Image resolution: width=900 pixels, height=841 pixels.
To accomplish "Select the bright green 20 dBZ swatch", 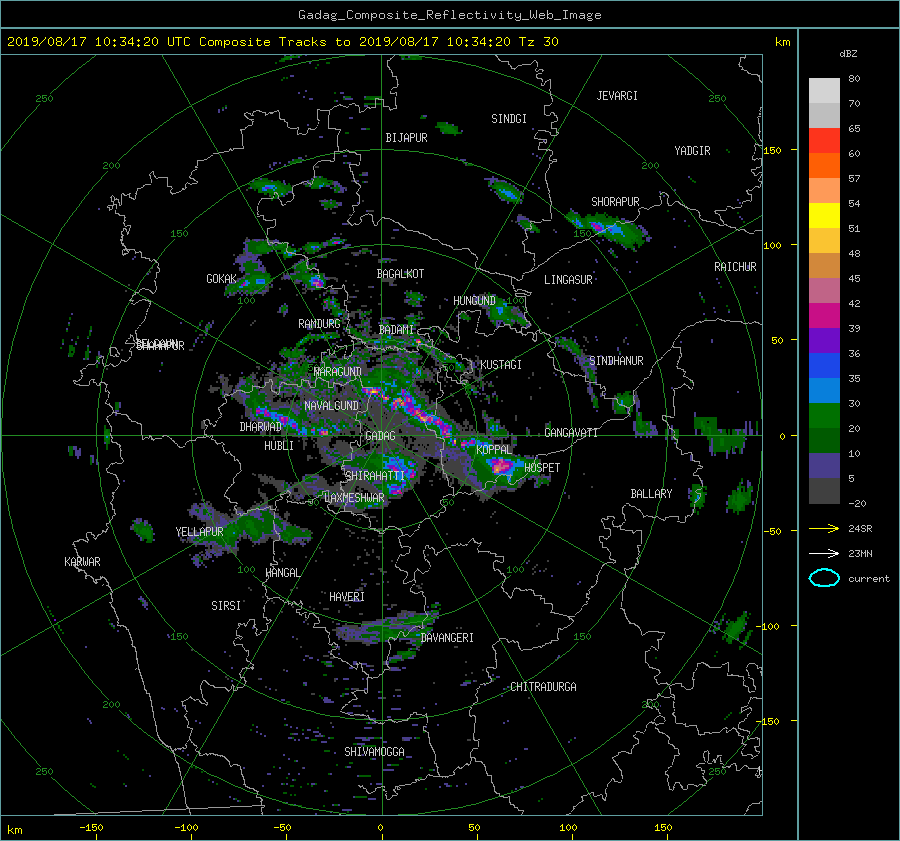I will tap(824, 416).
